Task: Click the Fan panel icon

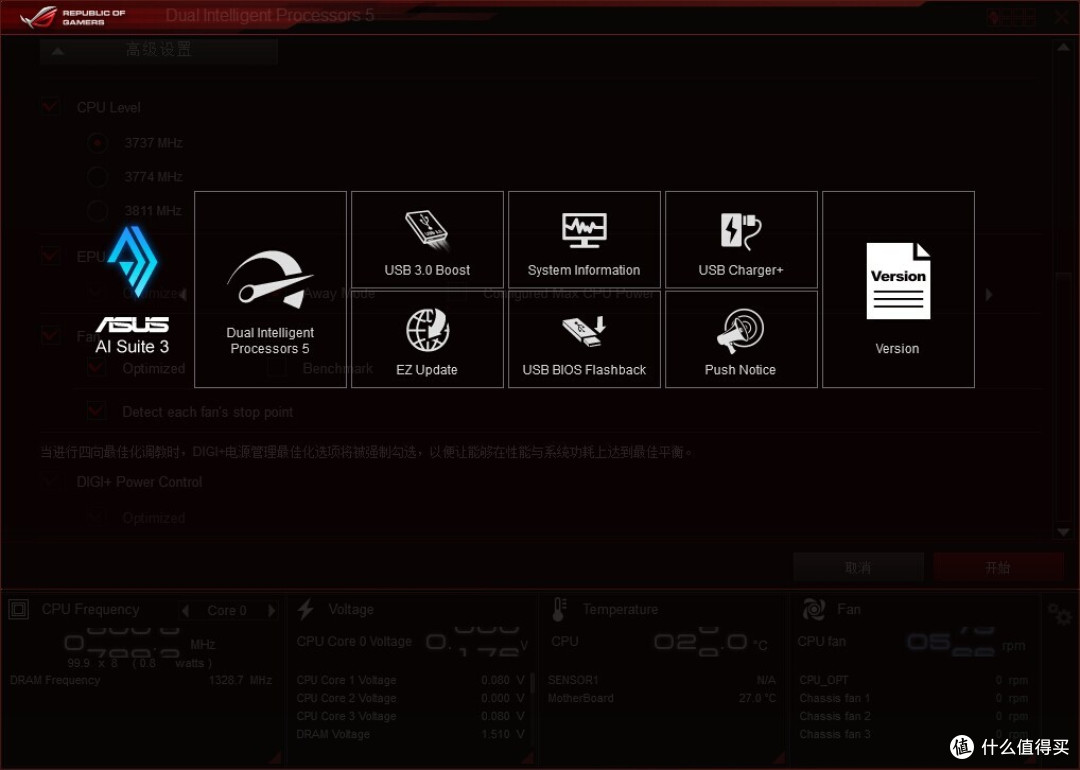Action: 814,609
